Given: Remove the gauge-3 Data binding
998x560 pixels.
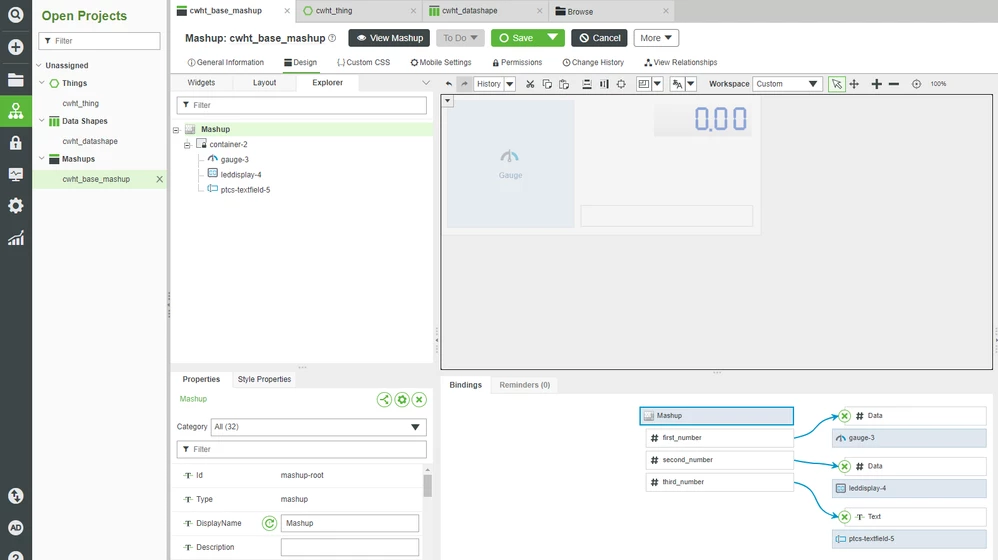Looking at the screenshot, I should 845,416.
